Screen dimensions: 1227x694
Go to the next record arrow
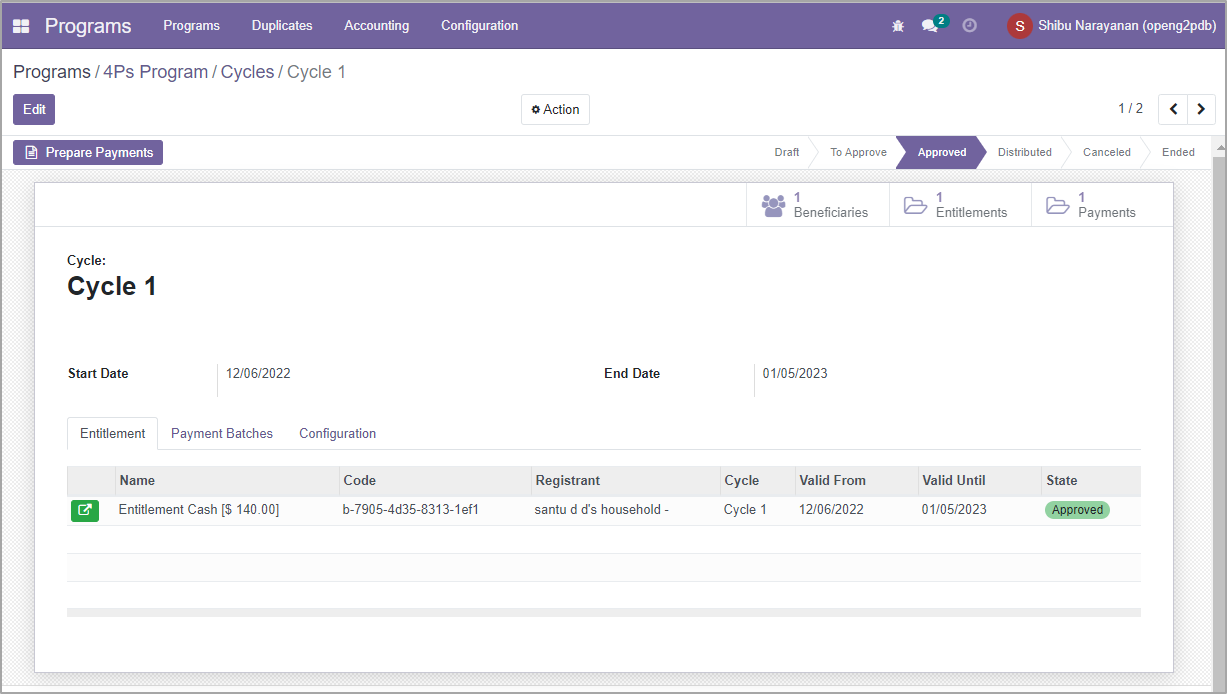point(1201,109)
